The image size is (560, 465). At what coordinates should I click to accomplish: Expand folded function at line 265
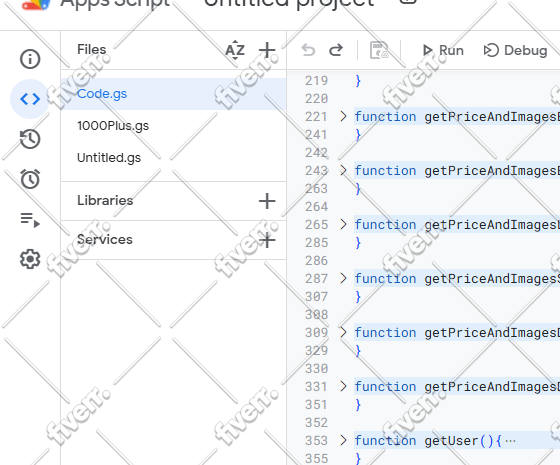(343, 224)
